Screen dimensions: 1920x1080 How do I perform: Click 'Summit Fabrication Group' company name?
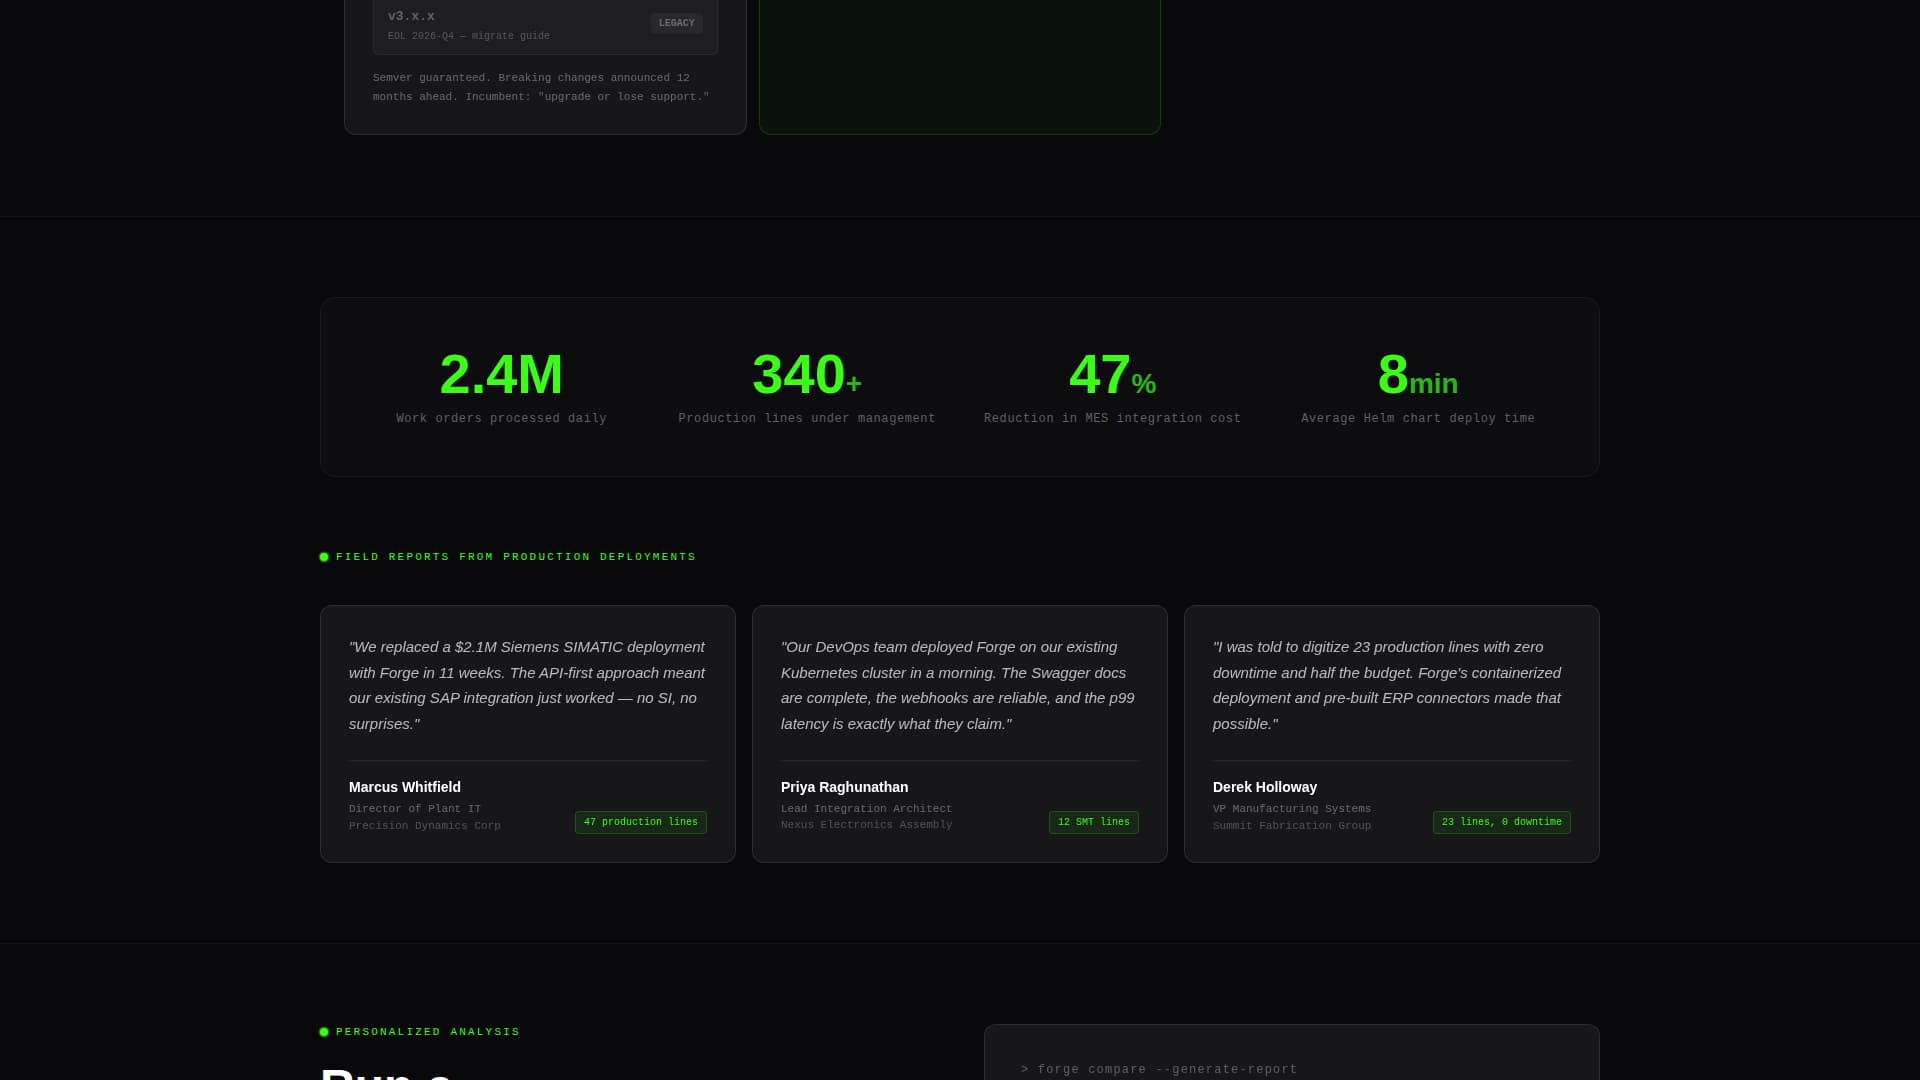1292,825
